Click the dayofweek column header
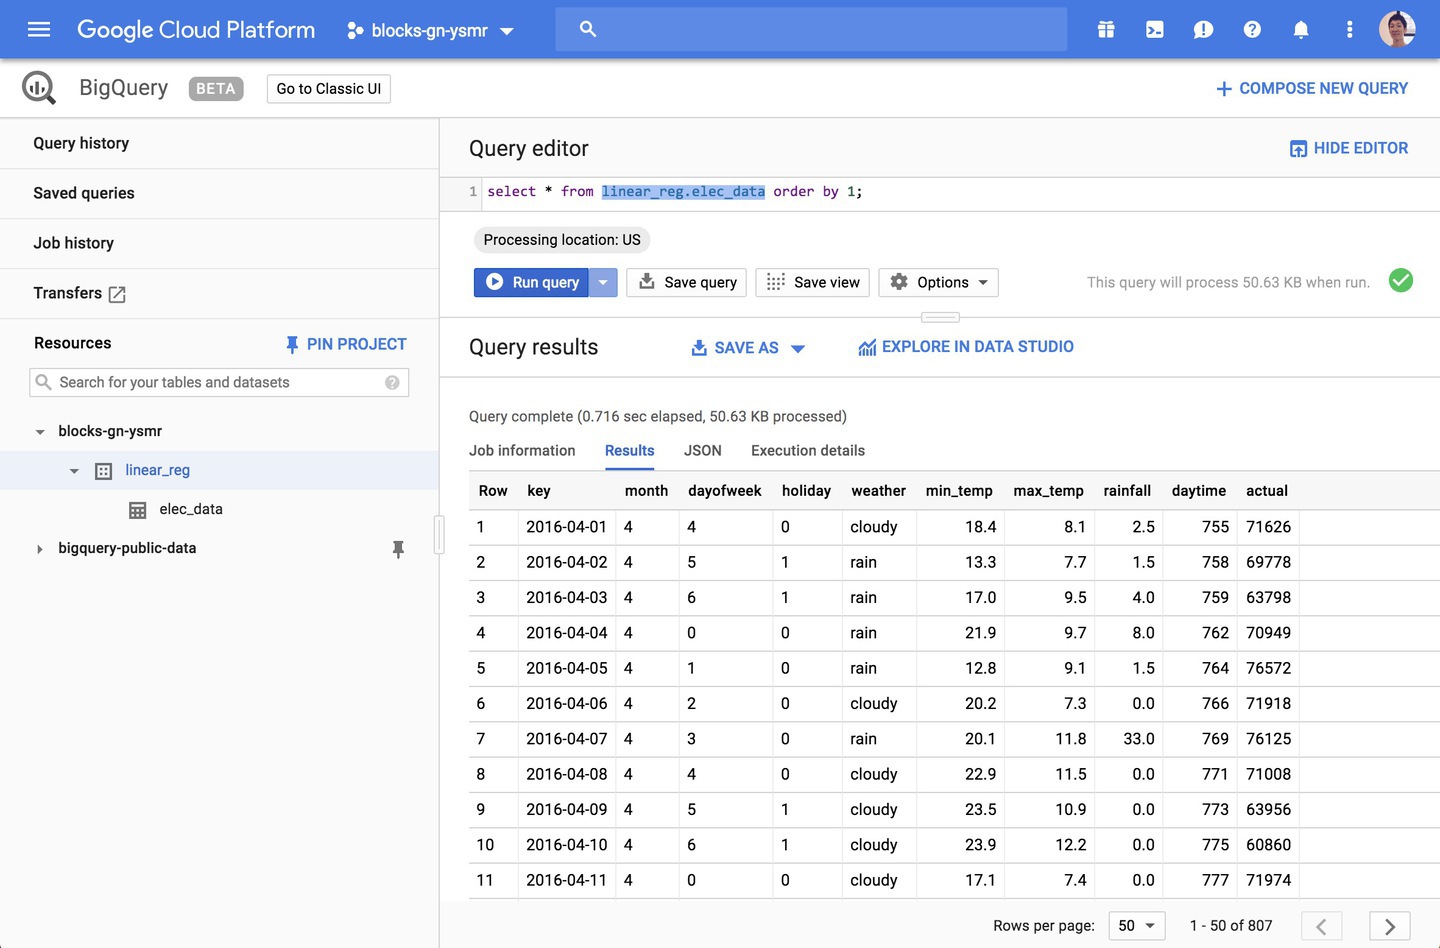The image size is (1440, 948). [x=725, y=491]
